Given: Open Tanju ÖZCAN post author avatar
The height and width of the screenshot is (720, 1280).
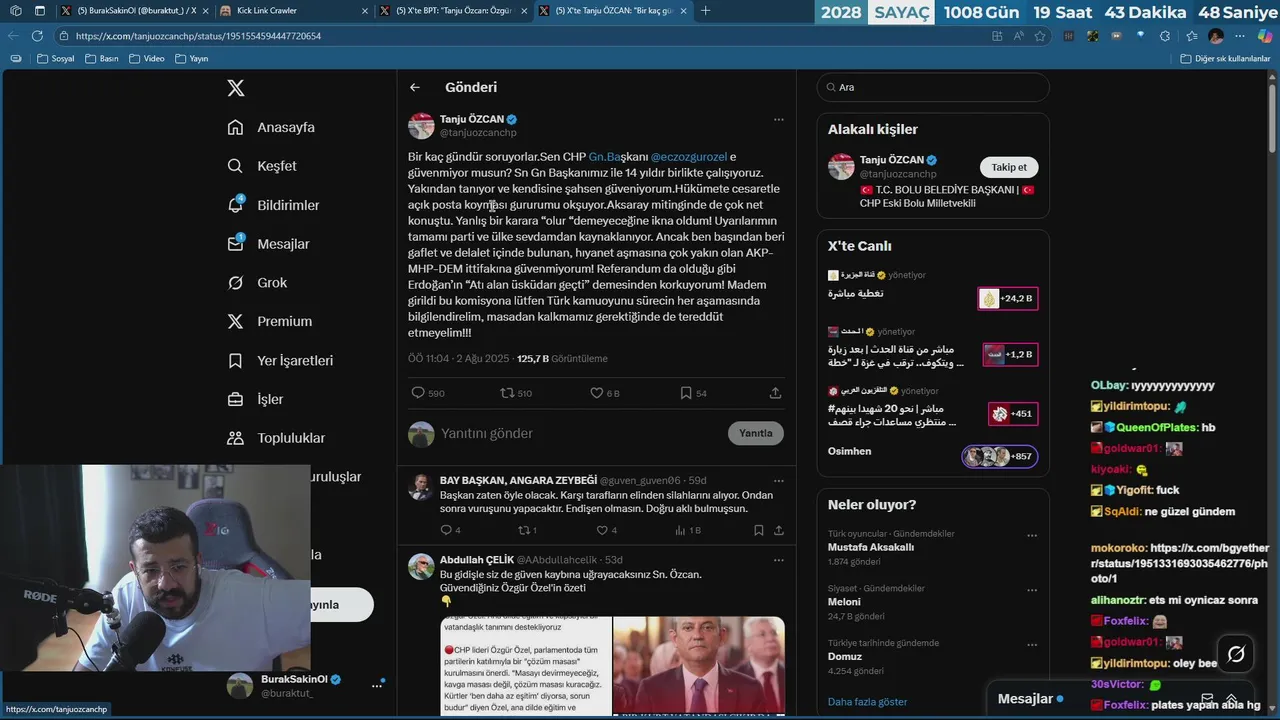Looking at the screenshot, I should tap(421, 125).
